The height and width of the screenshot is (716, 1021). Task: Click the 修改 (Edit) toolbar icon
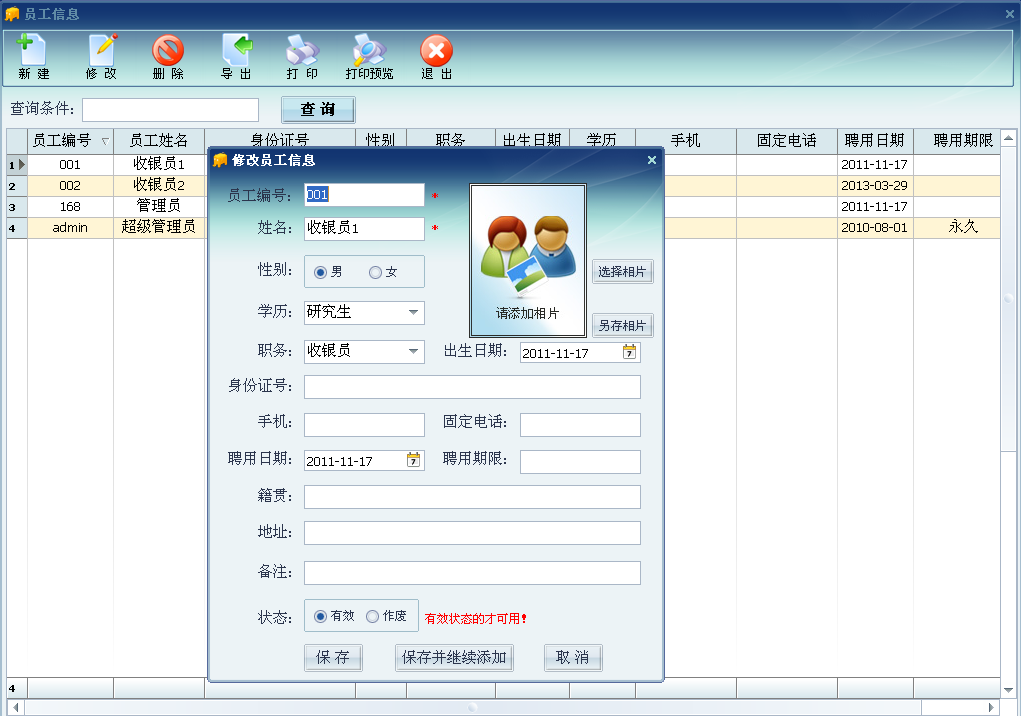tap(101, 56)
